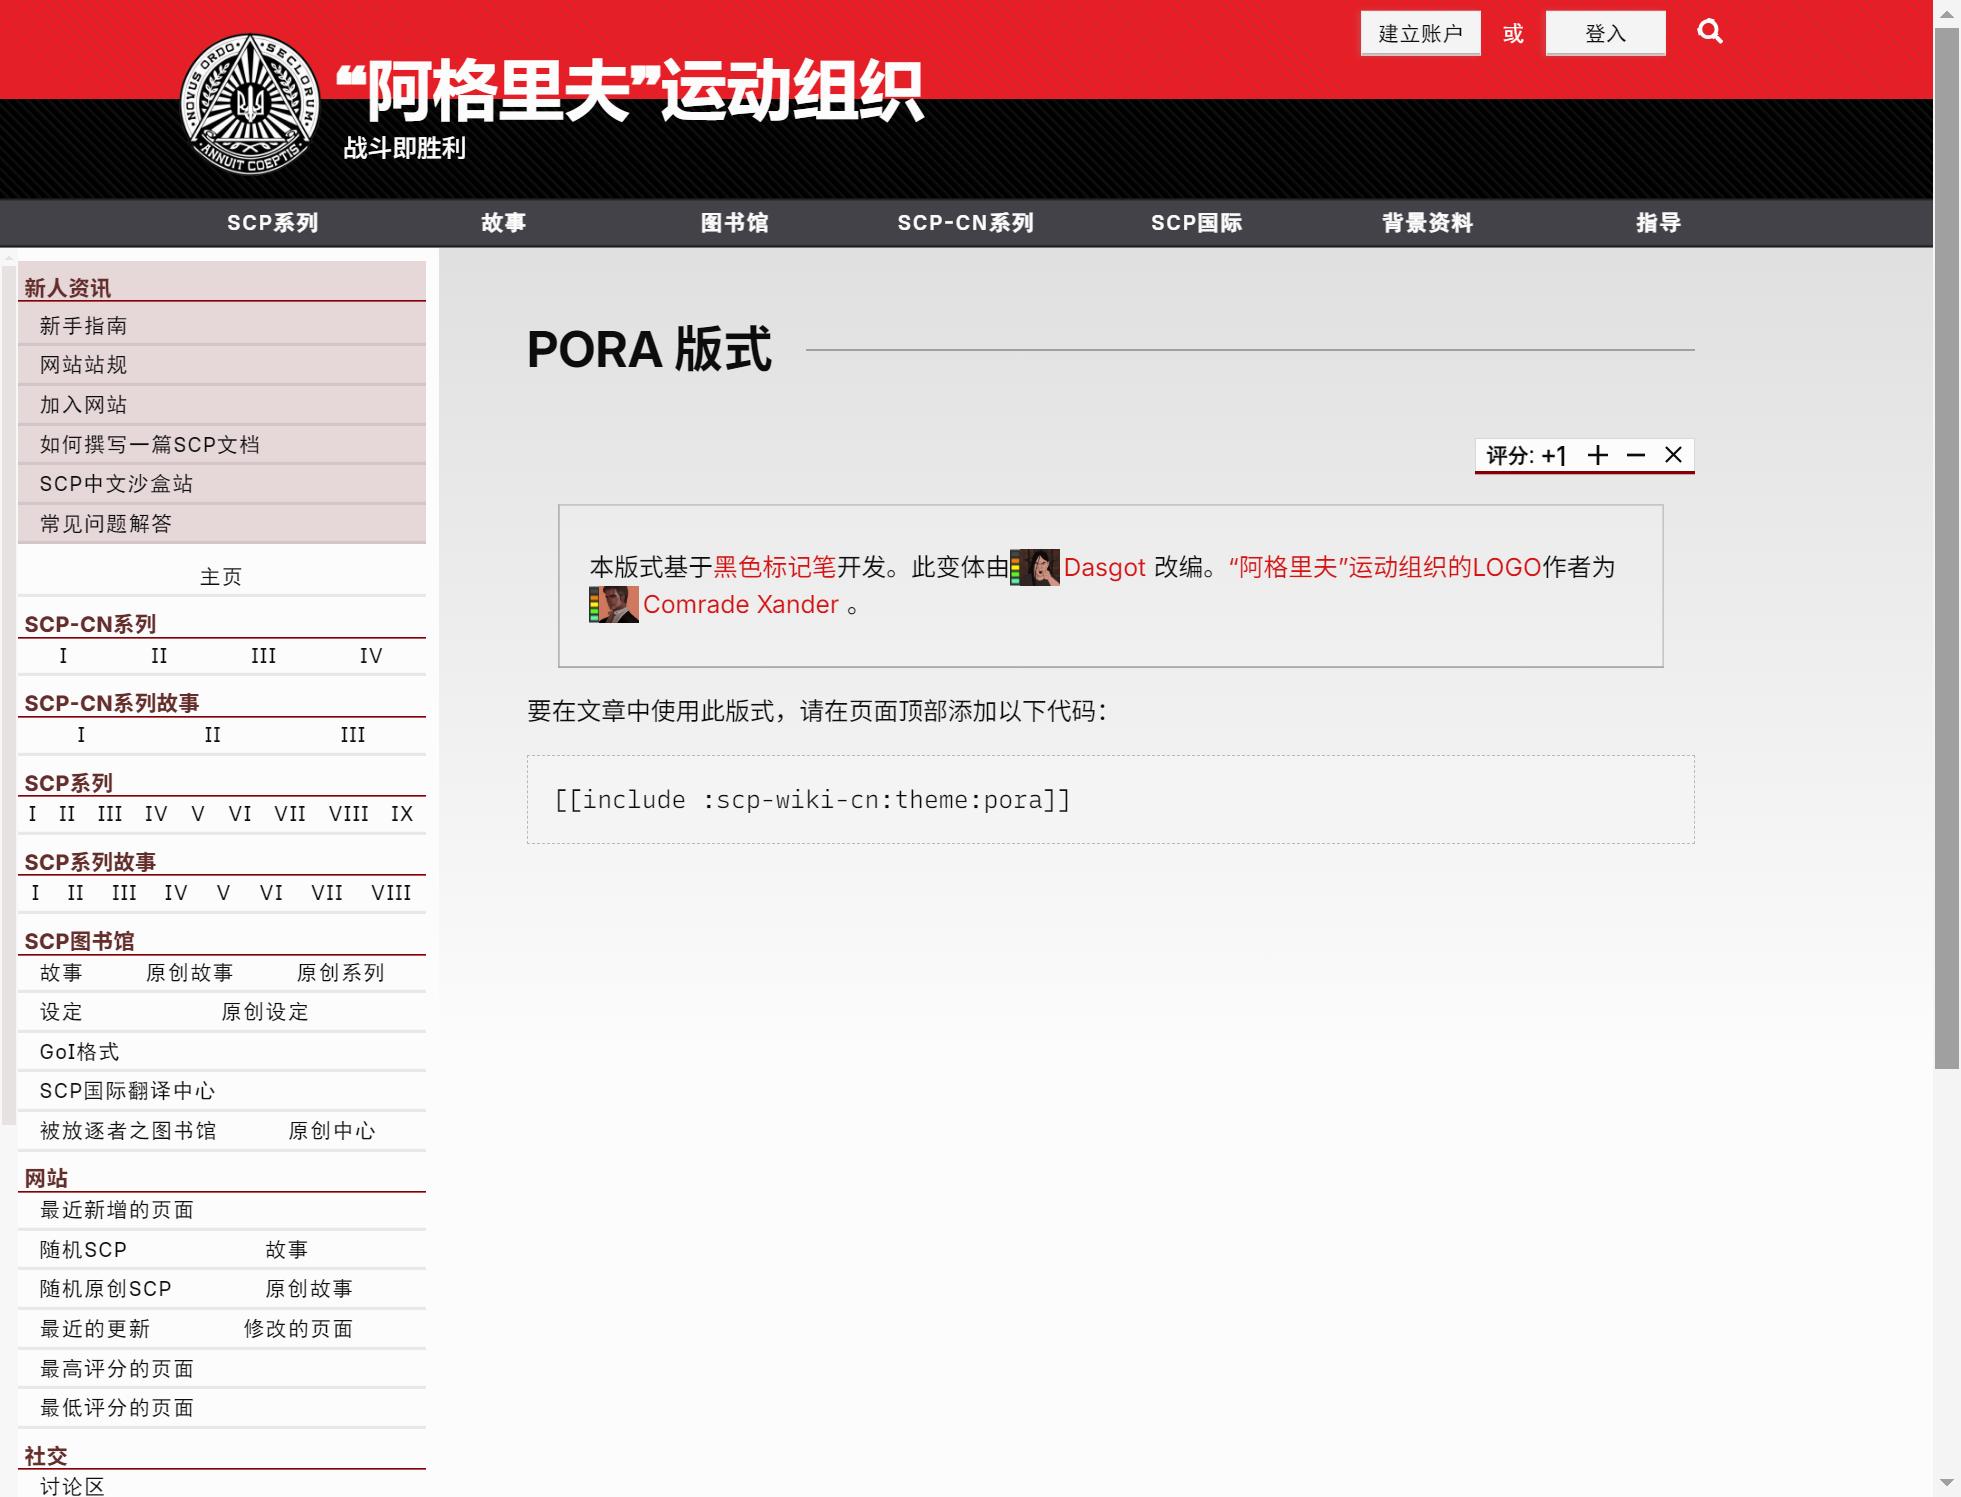Go to 主页 from the sidebar
Image resolution: width=1961 pixels, height=1497 pixels.
click(221, 575)
